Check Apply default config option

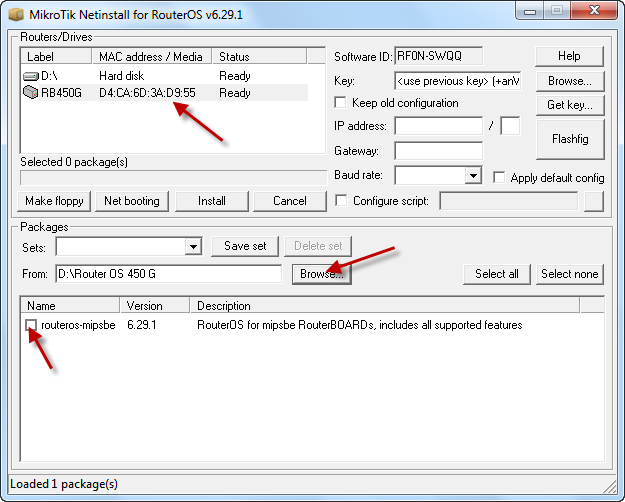[499, 177]
